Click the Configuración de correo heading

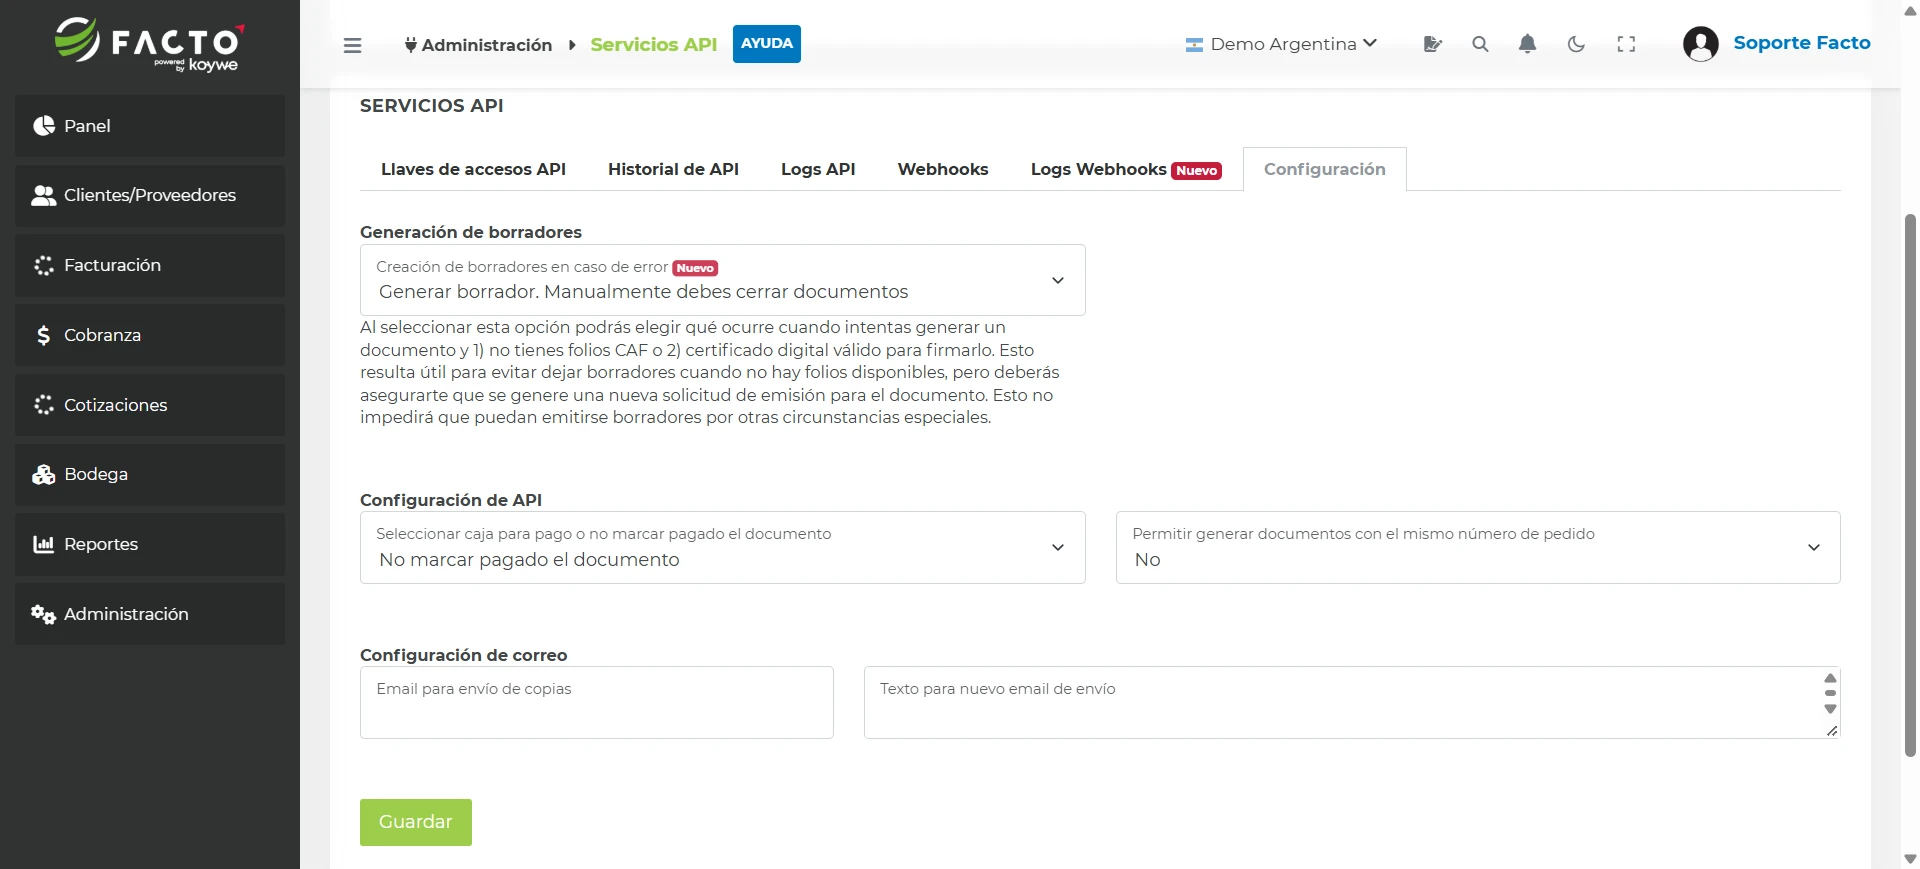click(464, 655)
